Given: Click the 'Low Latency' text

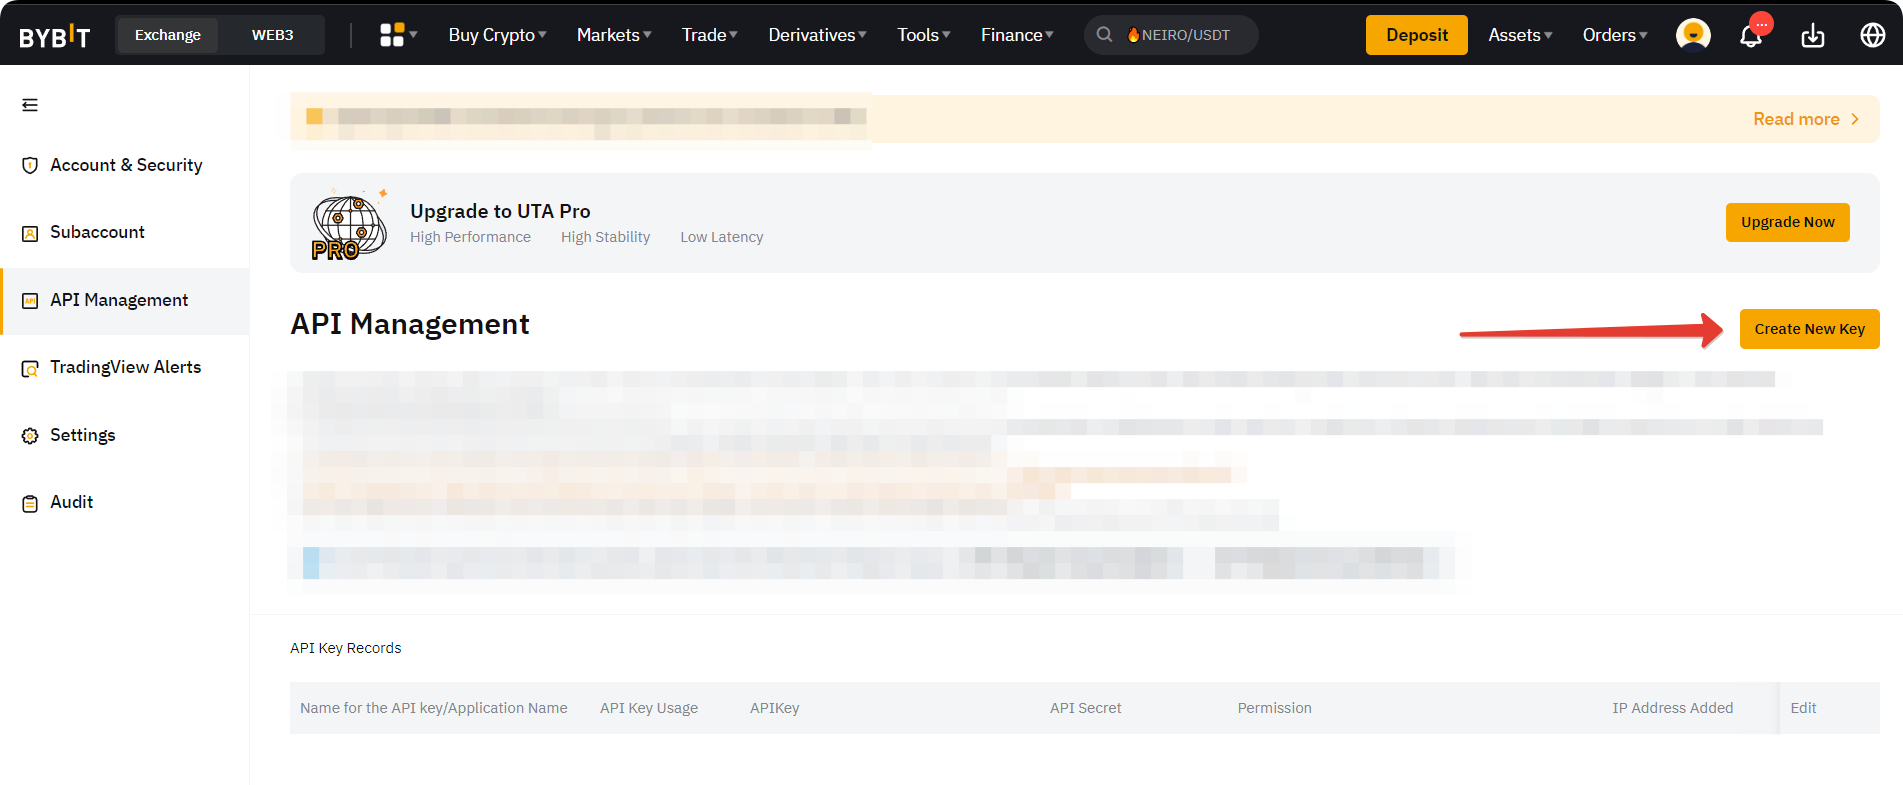Looking at the screenshot, I should point(722,237).
